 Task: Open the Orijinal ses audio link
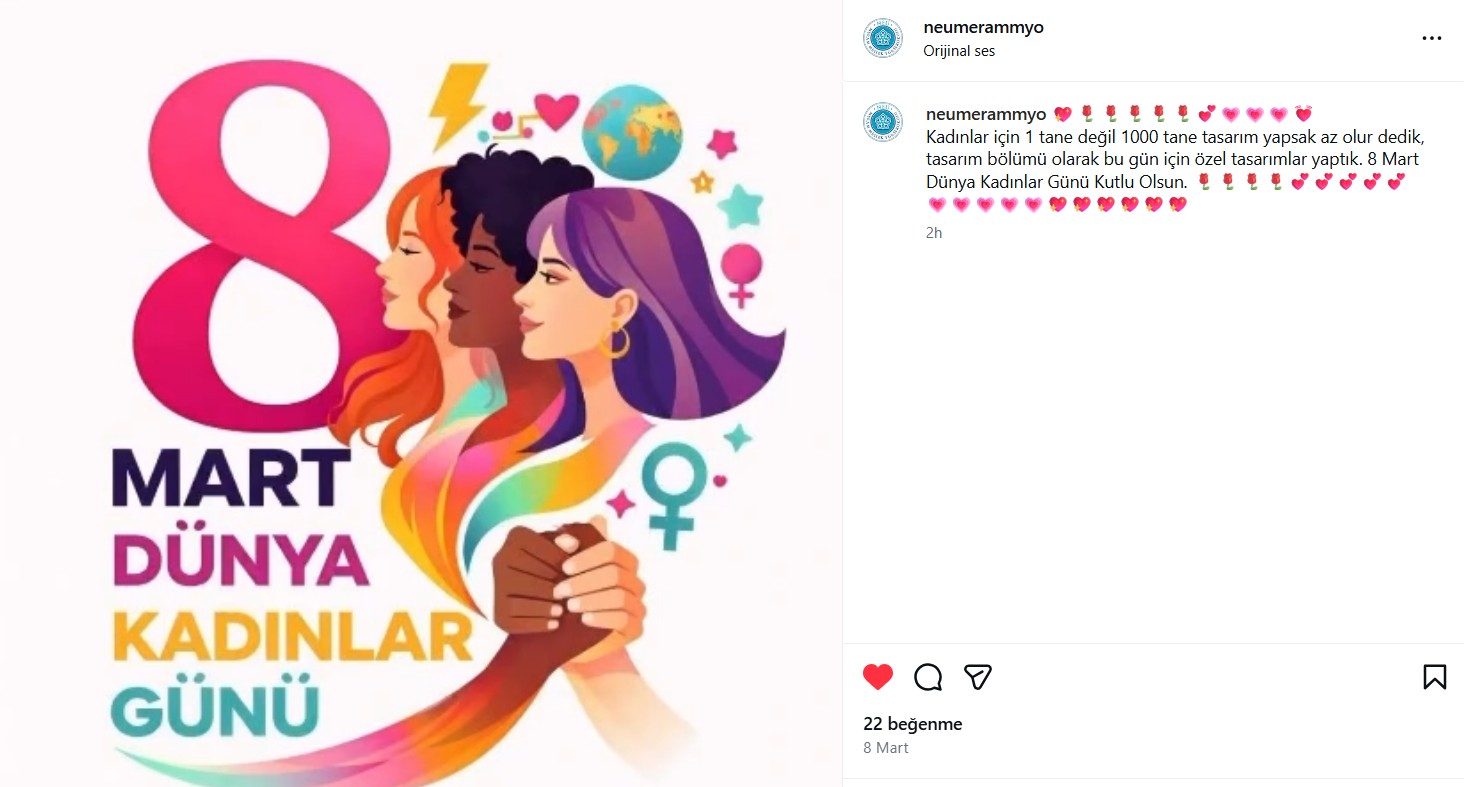tap(959, 50)
